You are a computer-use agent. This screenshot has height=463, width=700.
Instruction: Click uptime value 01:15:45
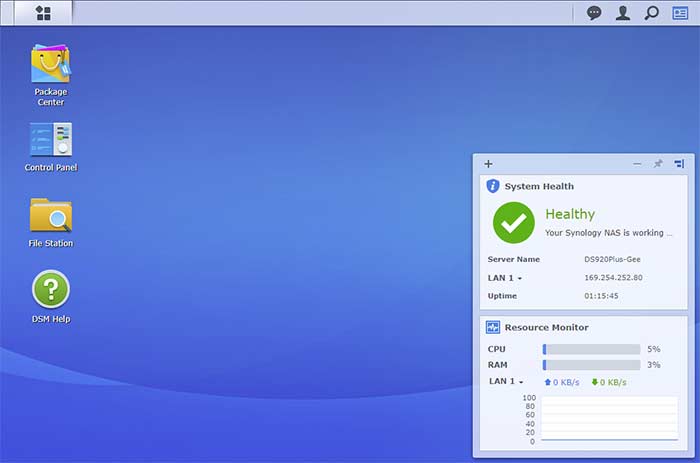(x=601, y=296)
